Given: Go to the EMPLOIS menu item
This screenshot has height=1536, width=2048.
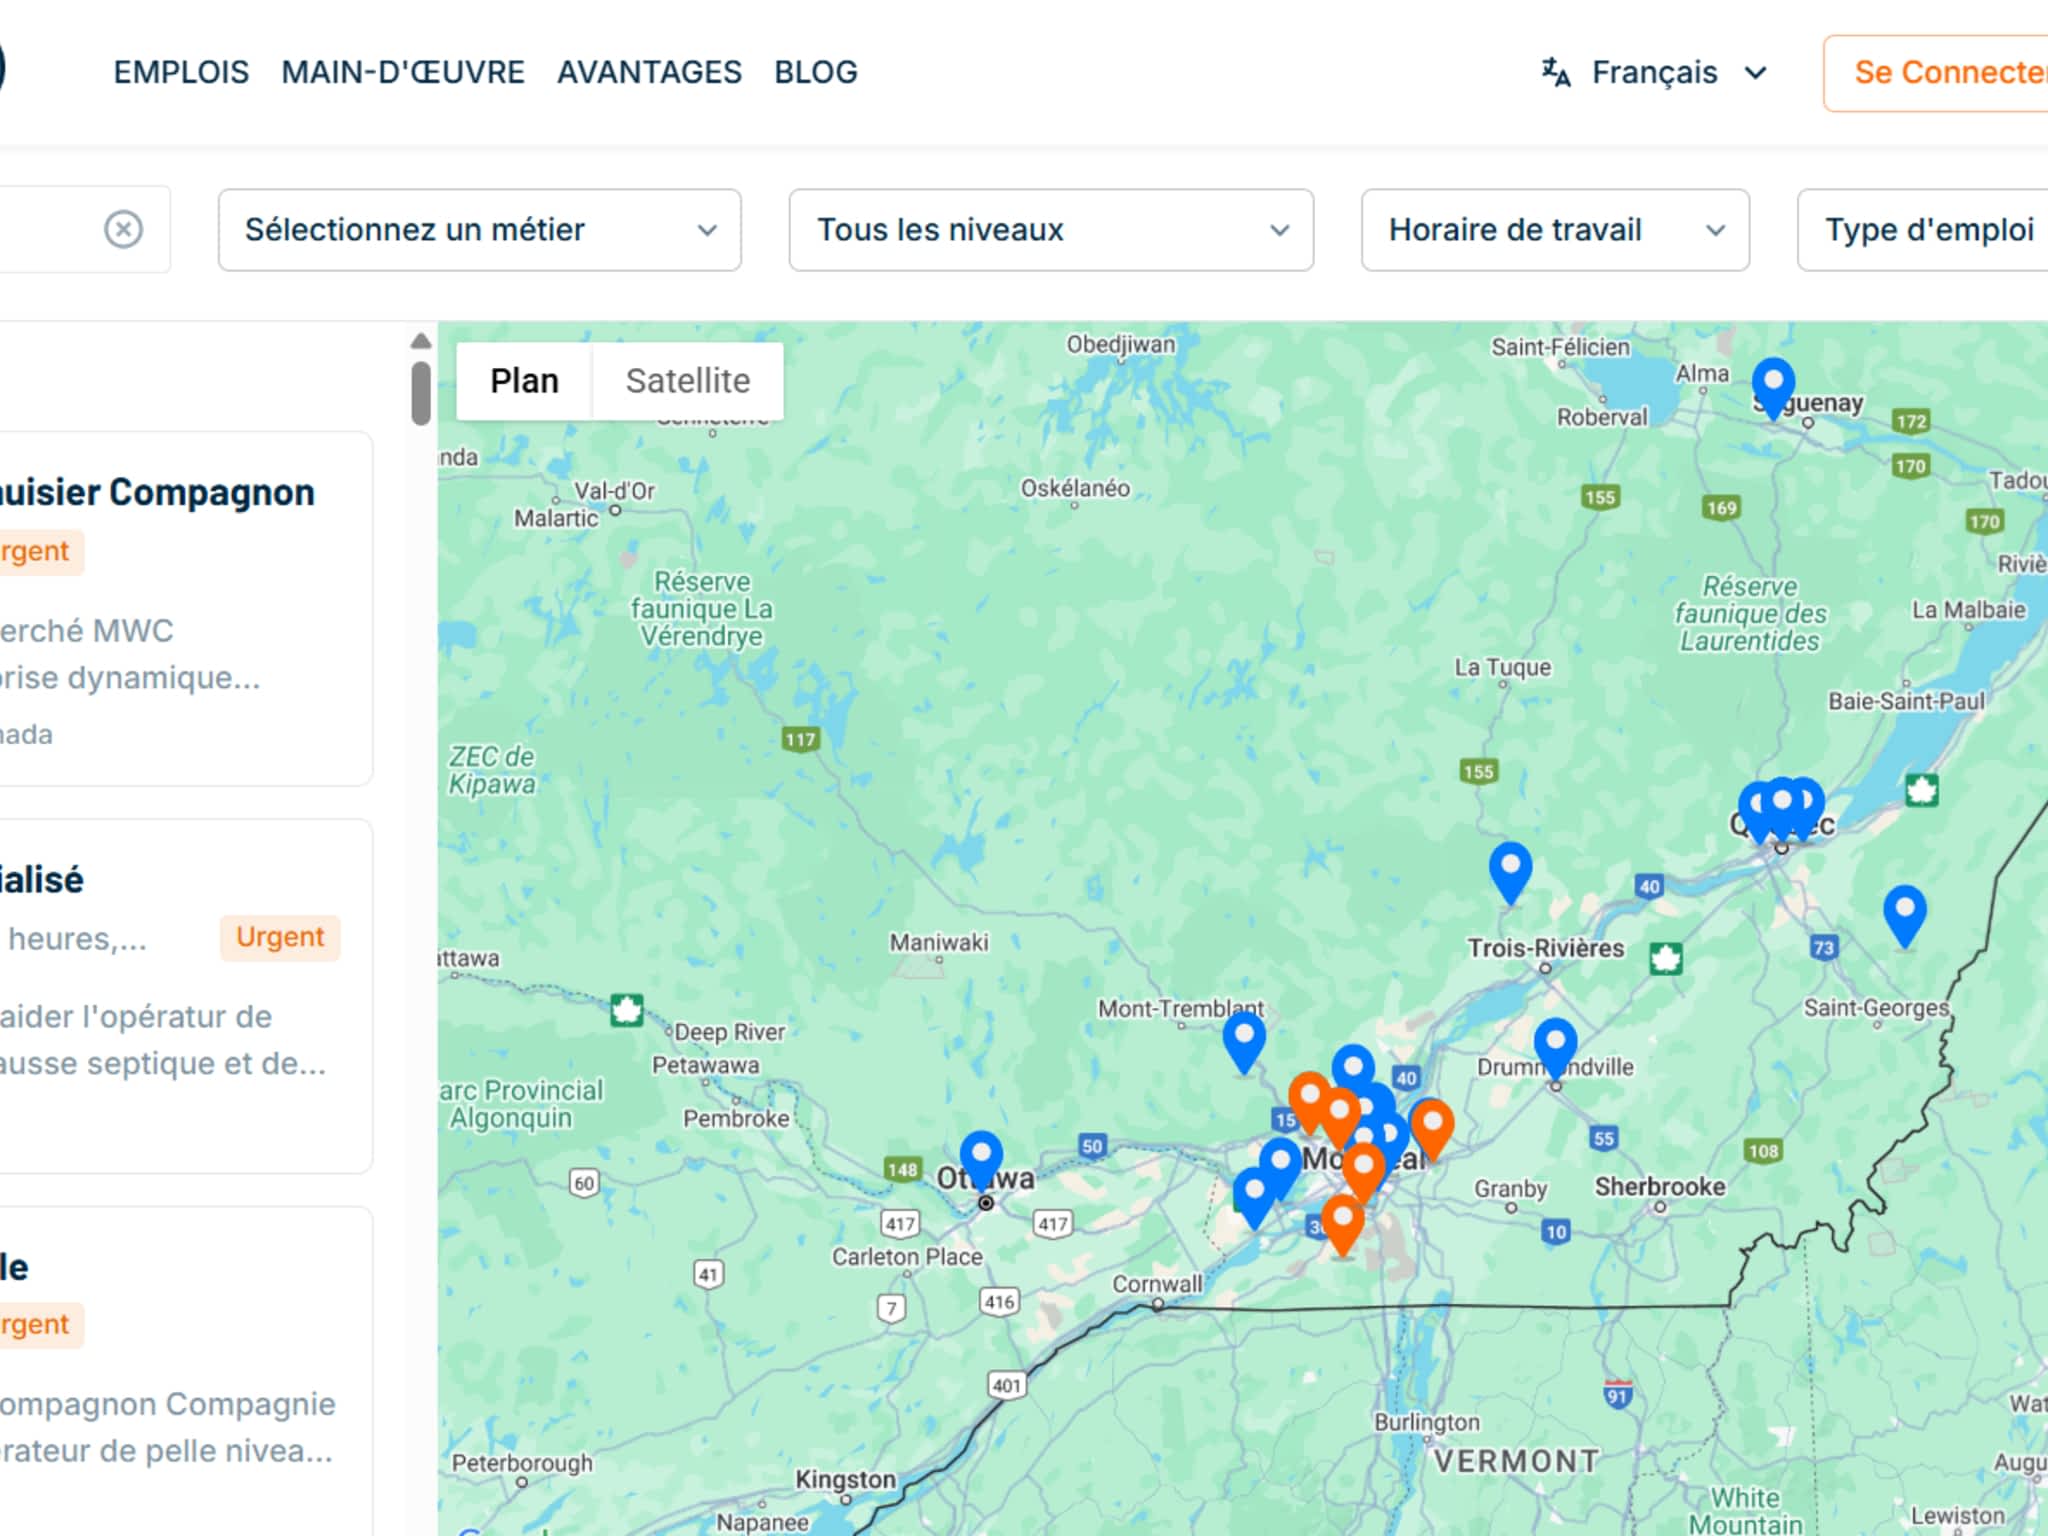Looking at the screenshot, I should click(181, 72).
